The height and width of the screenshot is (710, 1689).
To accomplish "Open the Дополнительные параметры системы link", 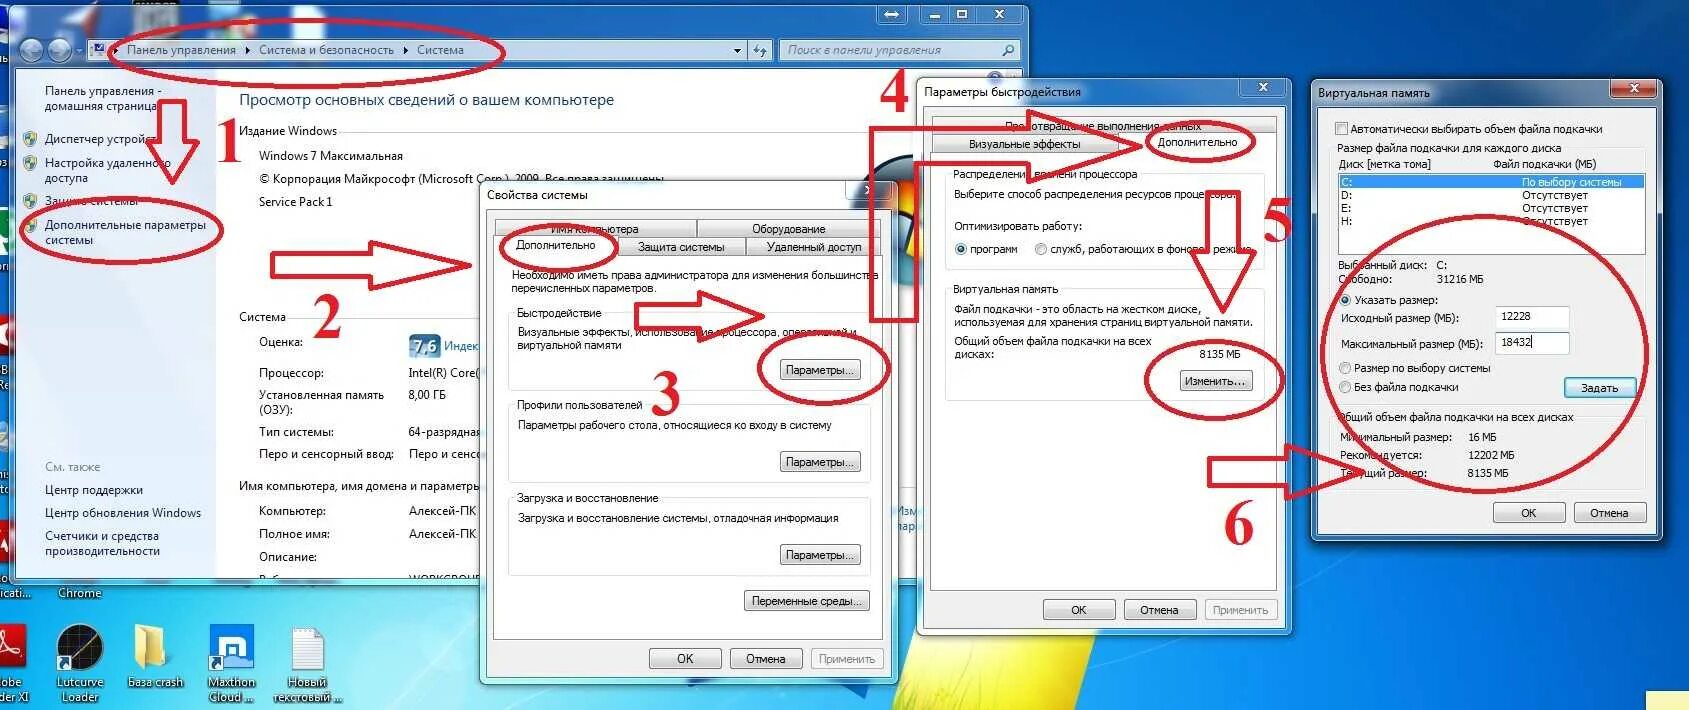I will [125, 232].
